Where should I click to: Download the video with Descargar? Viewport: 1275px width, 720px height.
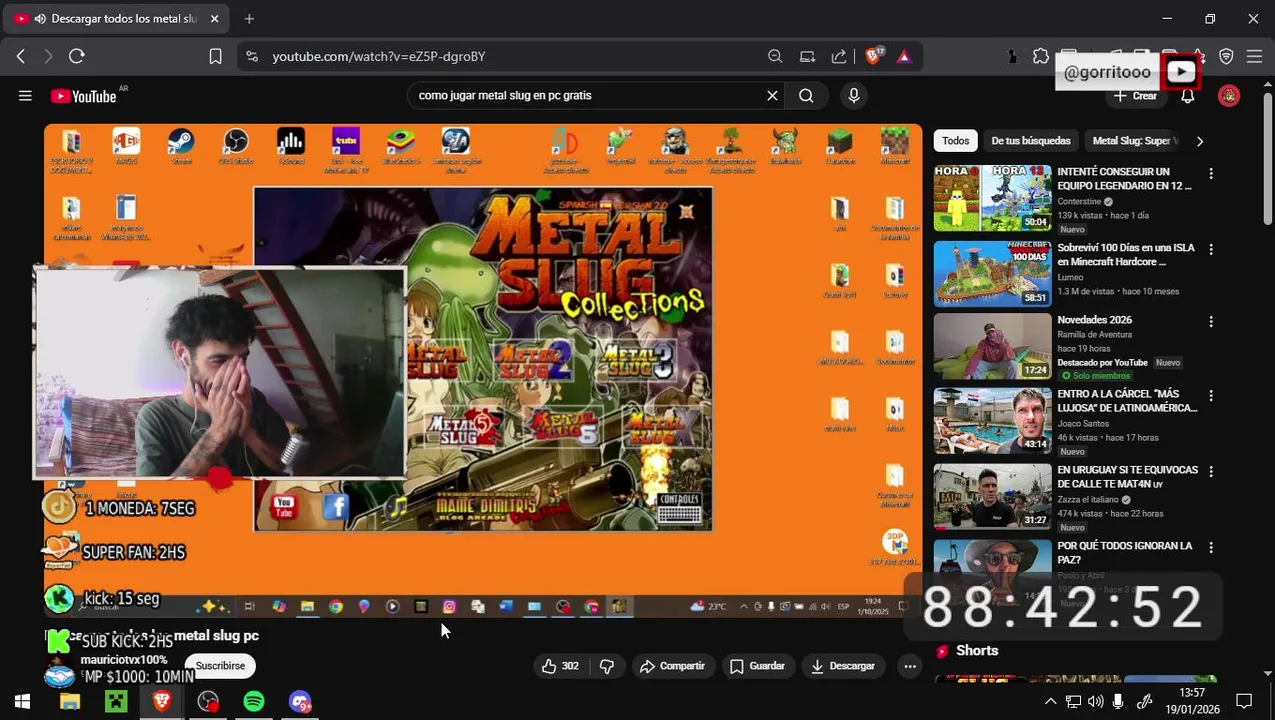[x=842, y=666]
